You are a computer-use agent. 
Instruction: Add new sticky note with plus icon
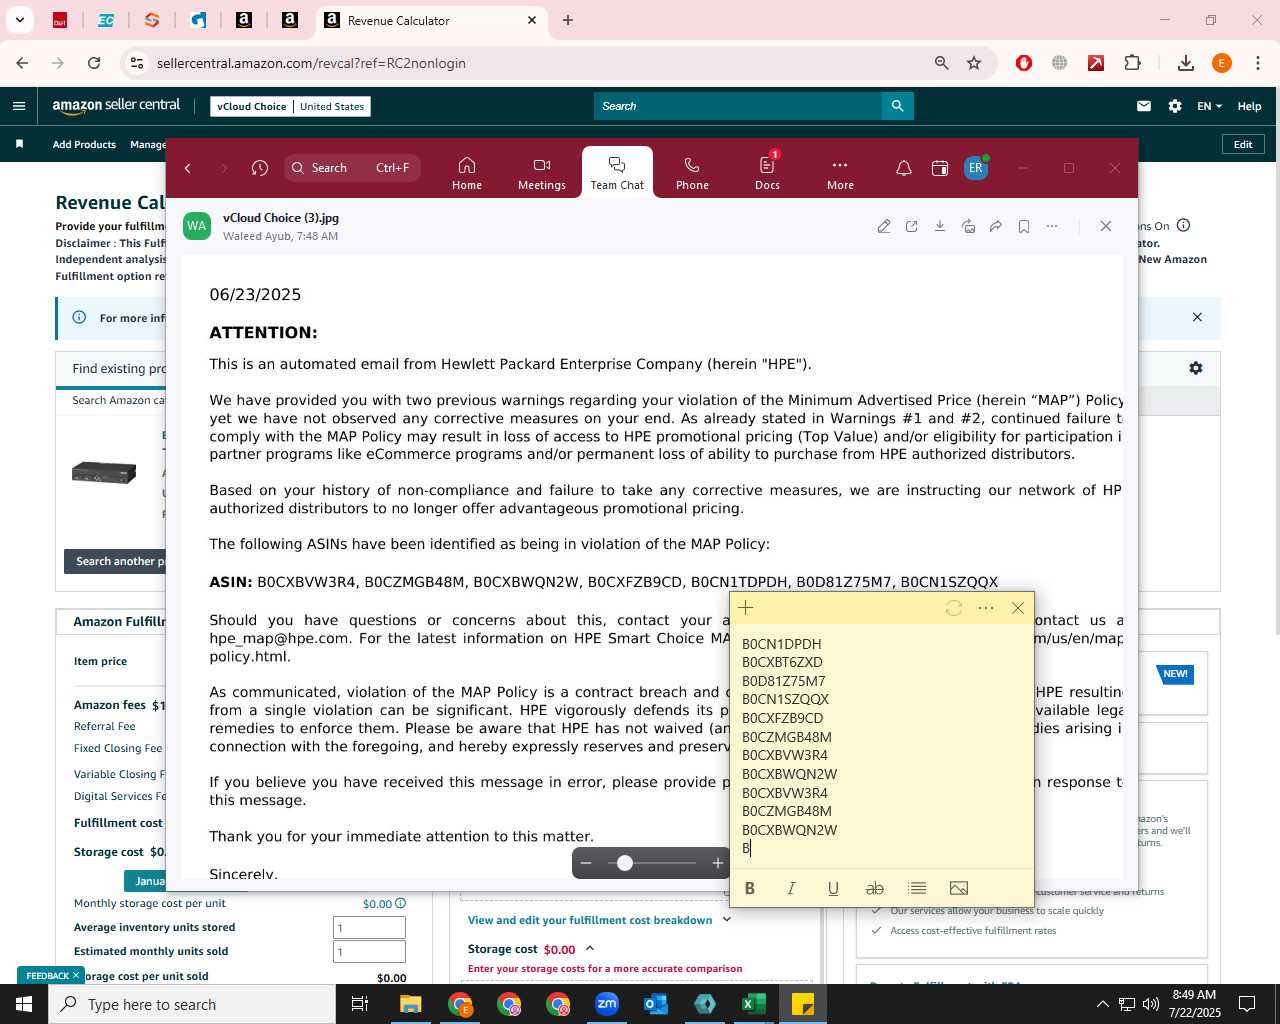click(x=746, y=607)
